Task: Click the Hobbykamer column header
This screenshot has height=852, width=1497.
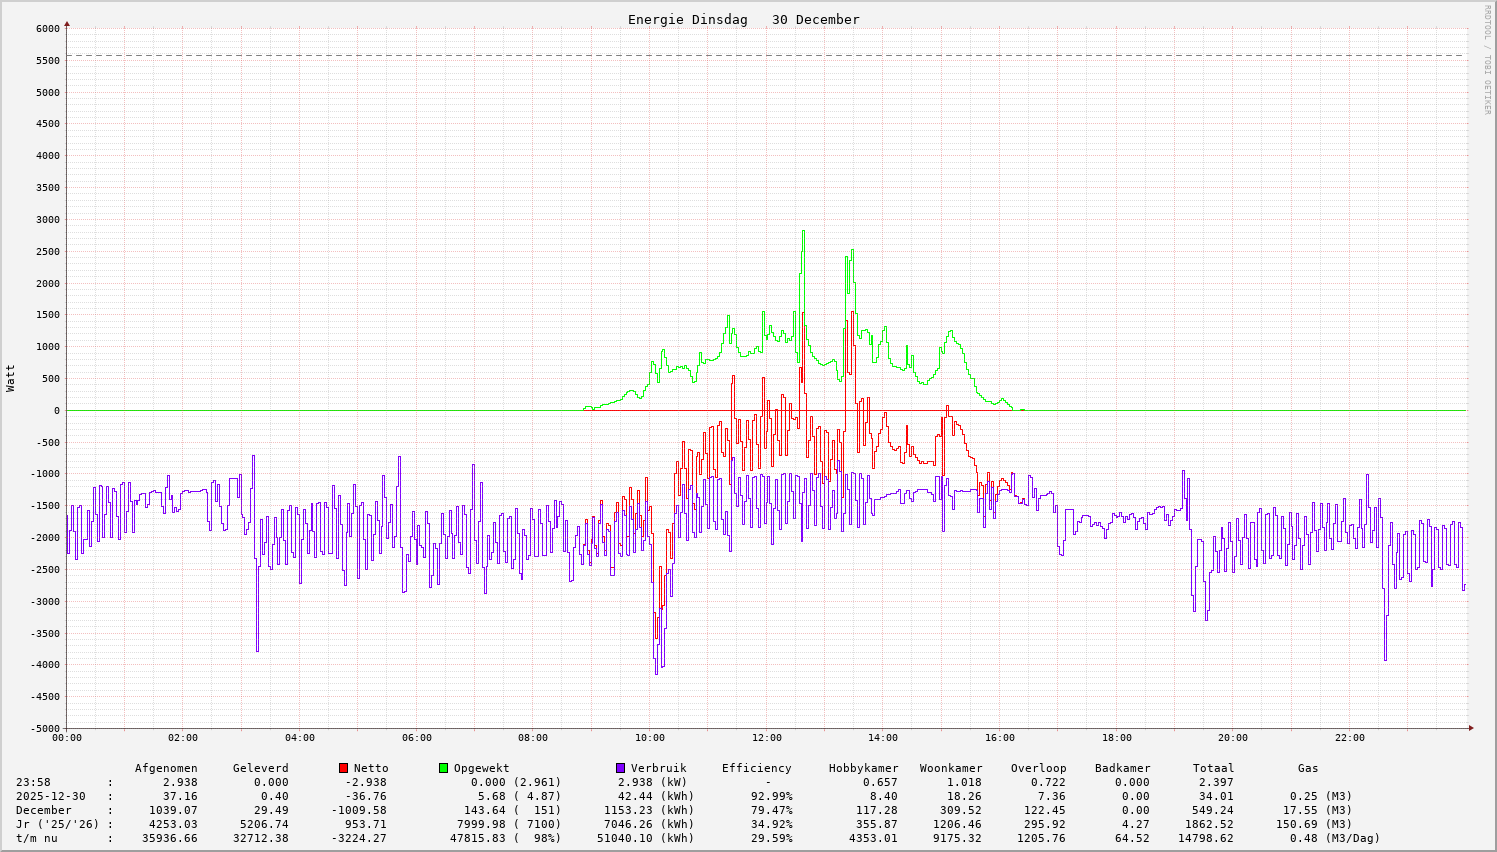Action: [x=863, y=768]
